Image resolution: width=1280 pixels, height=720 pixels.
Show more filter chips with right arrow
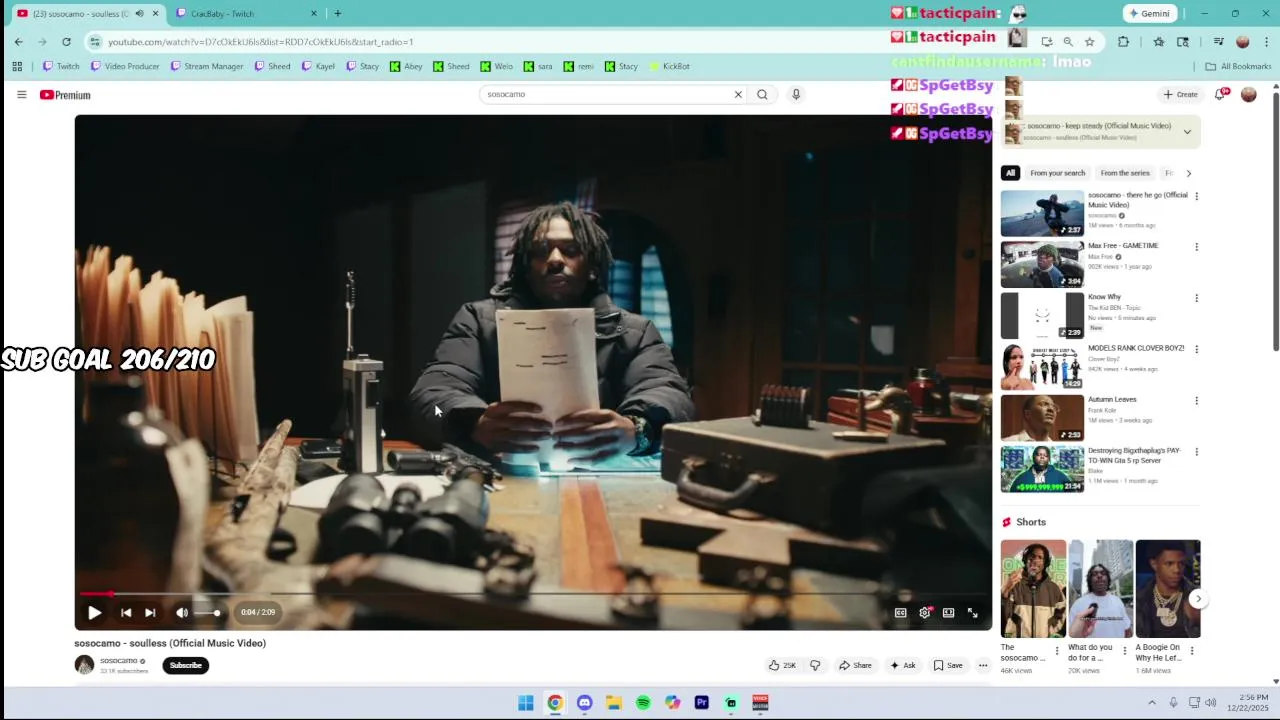click(1188, 173)
